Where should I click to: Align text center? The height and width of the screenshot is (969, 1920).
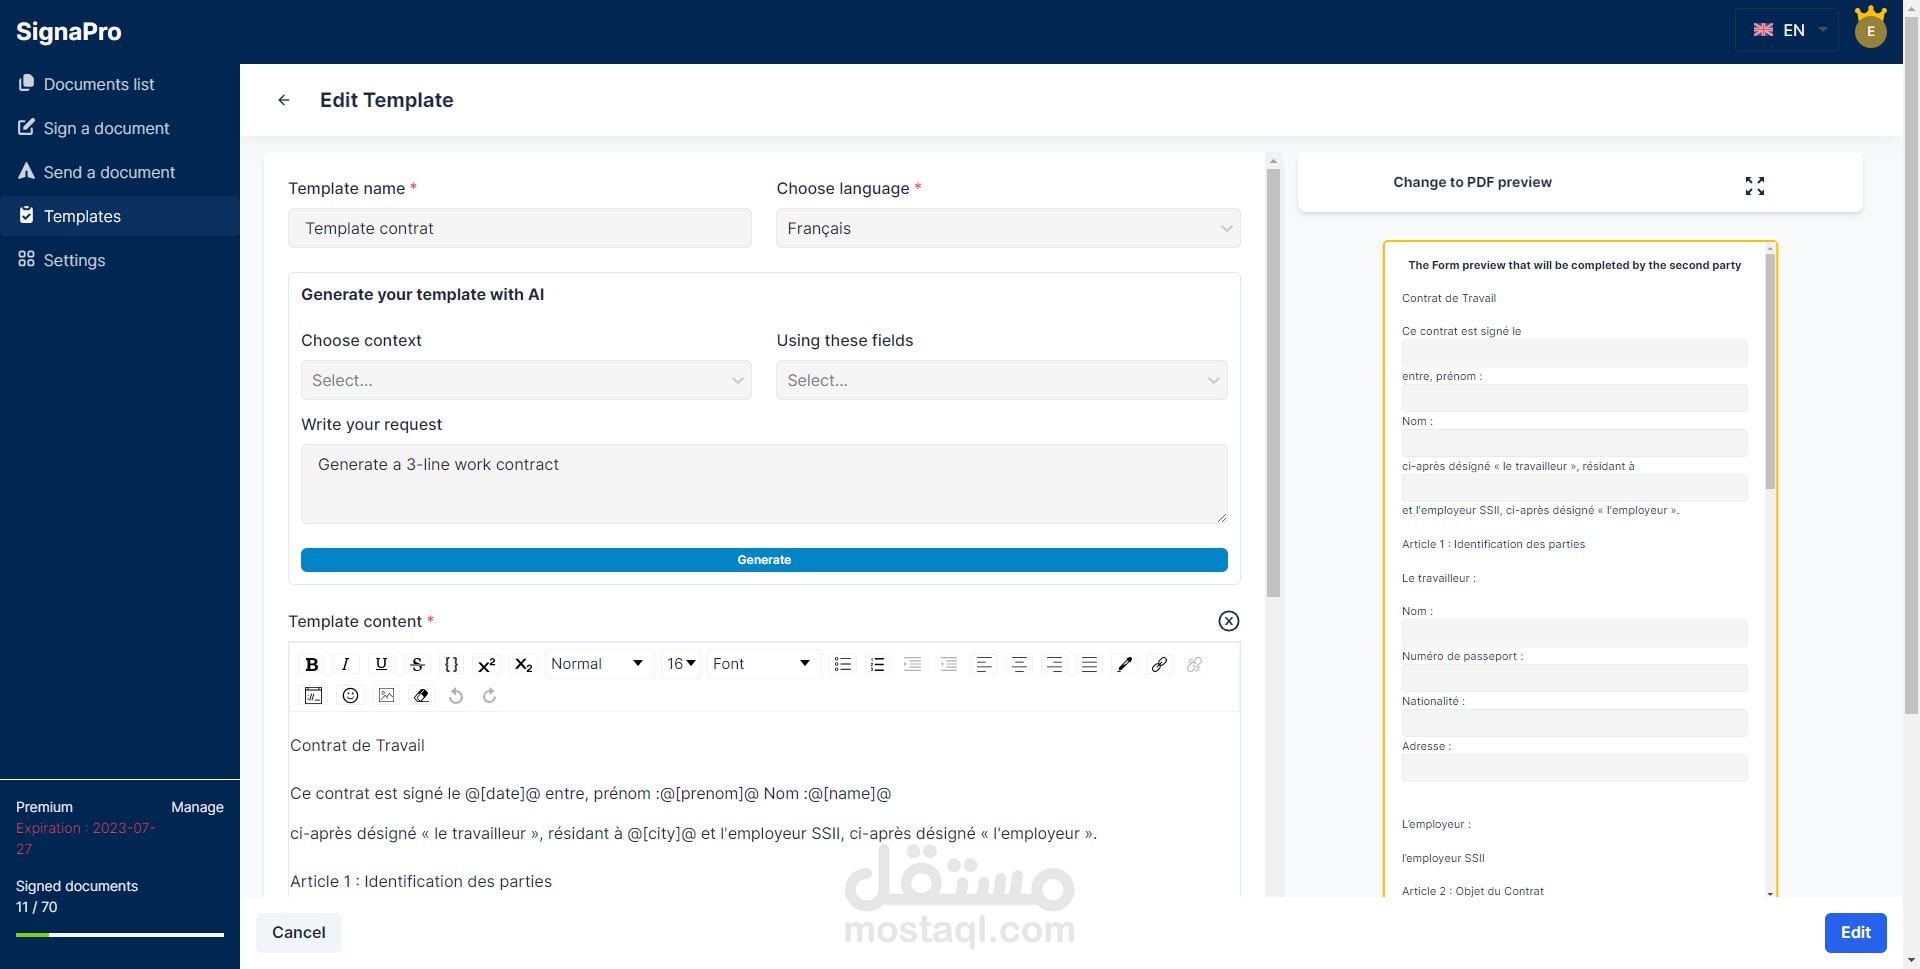pyautogui.click(x=1019, y=664)
